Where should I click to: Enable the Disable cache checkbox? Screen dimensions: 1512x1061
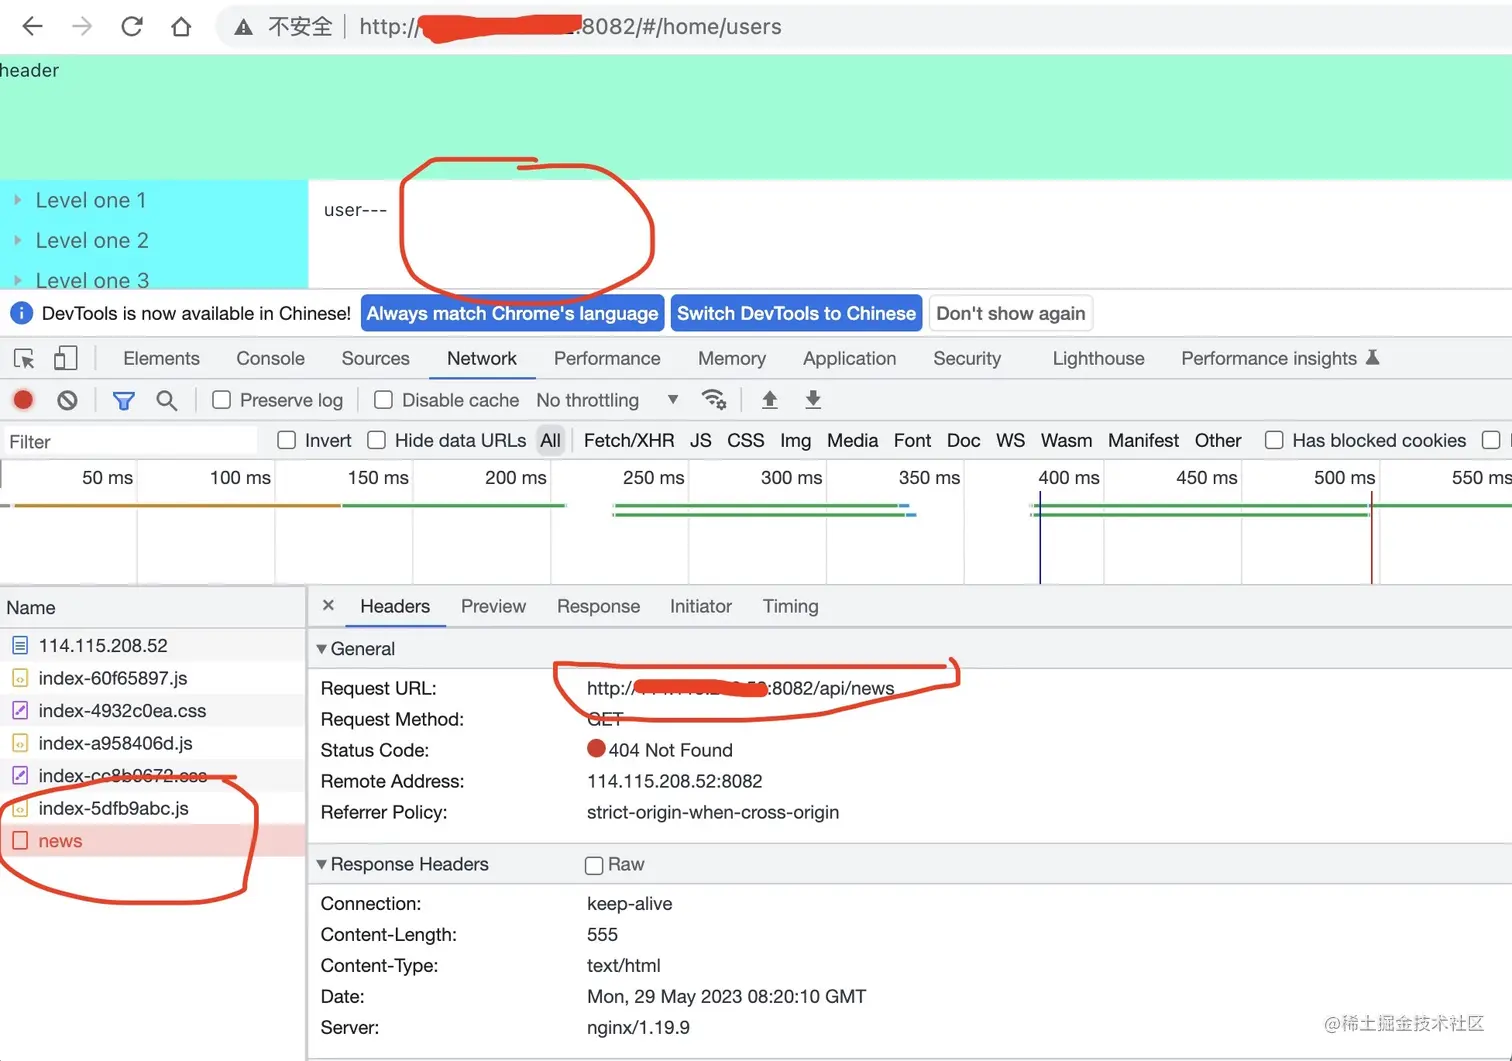click(383, 400)
